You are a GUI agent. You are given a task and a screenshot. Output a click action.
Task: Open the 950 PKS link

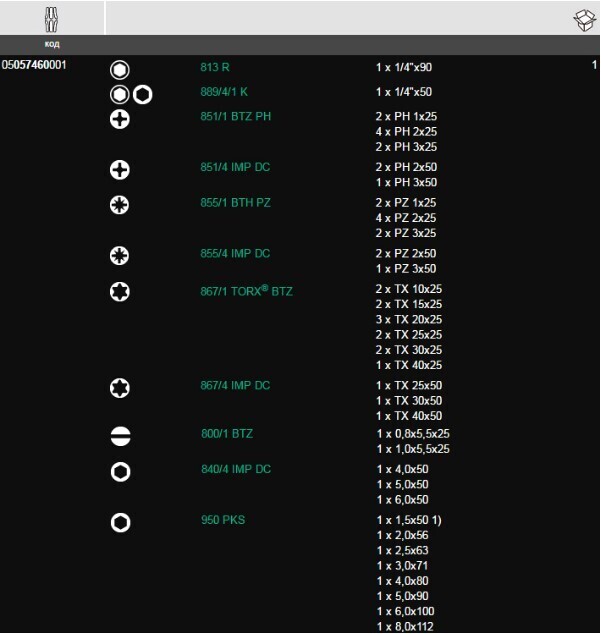(x=223, y=520)
